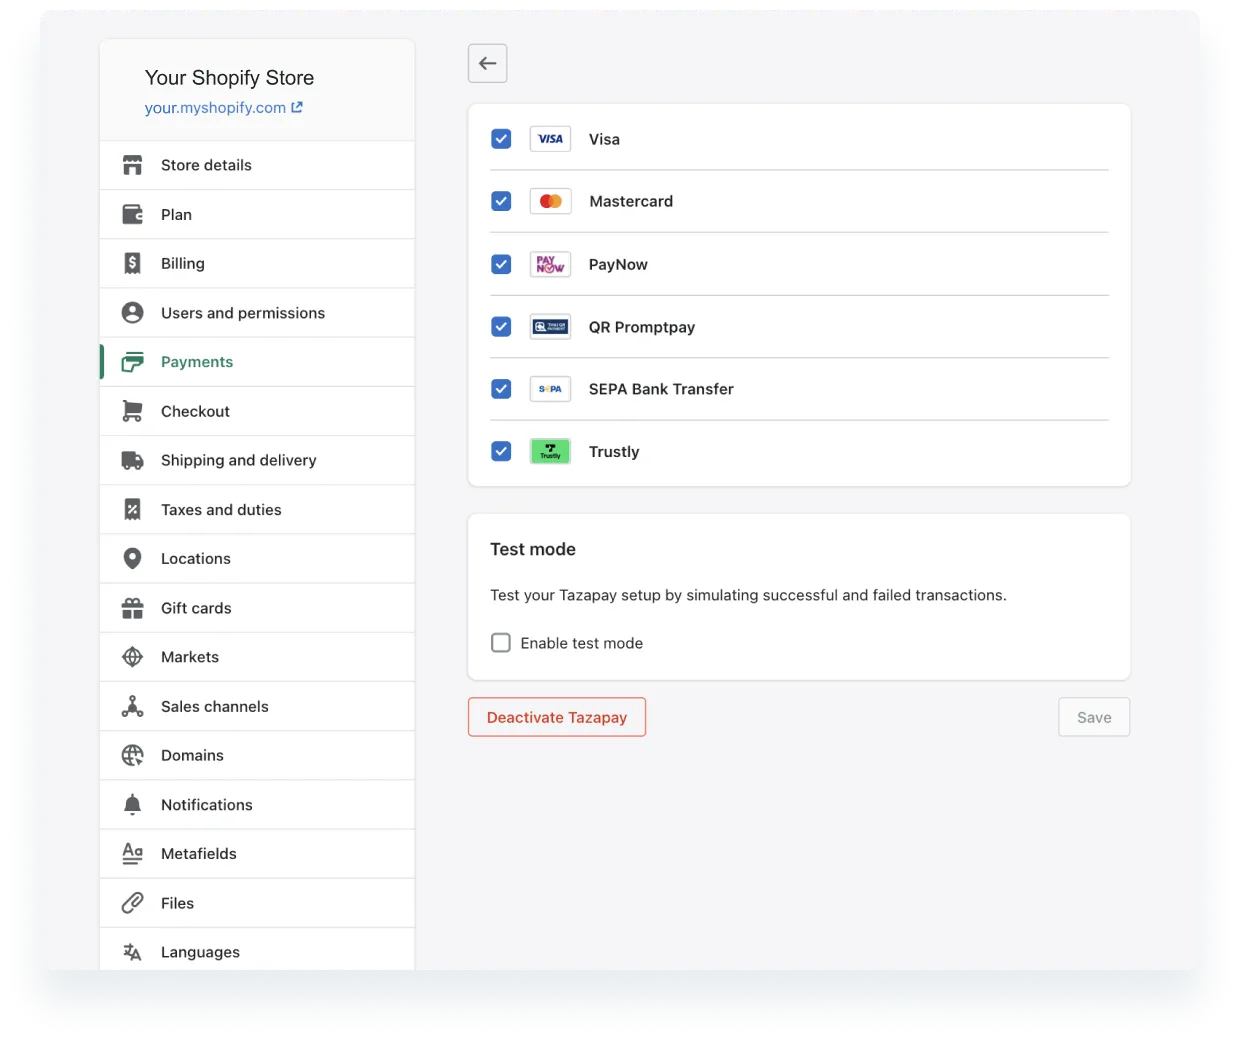Uncheck the Mastercard payment method checkbox
The height and width of the screenshot is (1040, 1240).
click(x=501, y=201)
